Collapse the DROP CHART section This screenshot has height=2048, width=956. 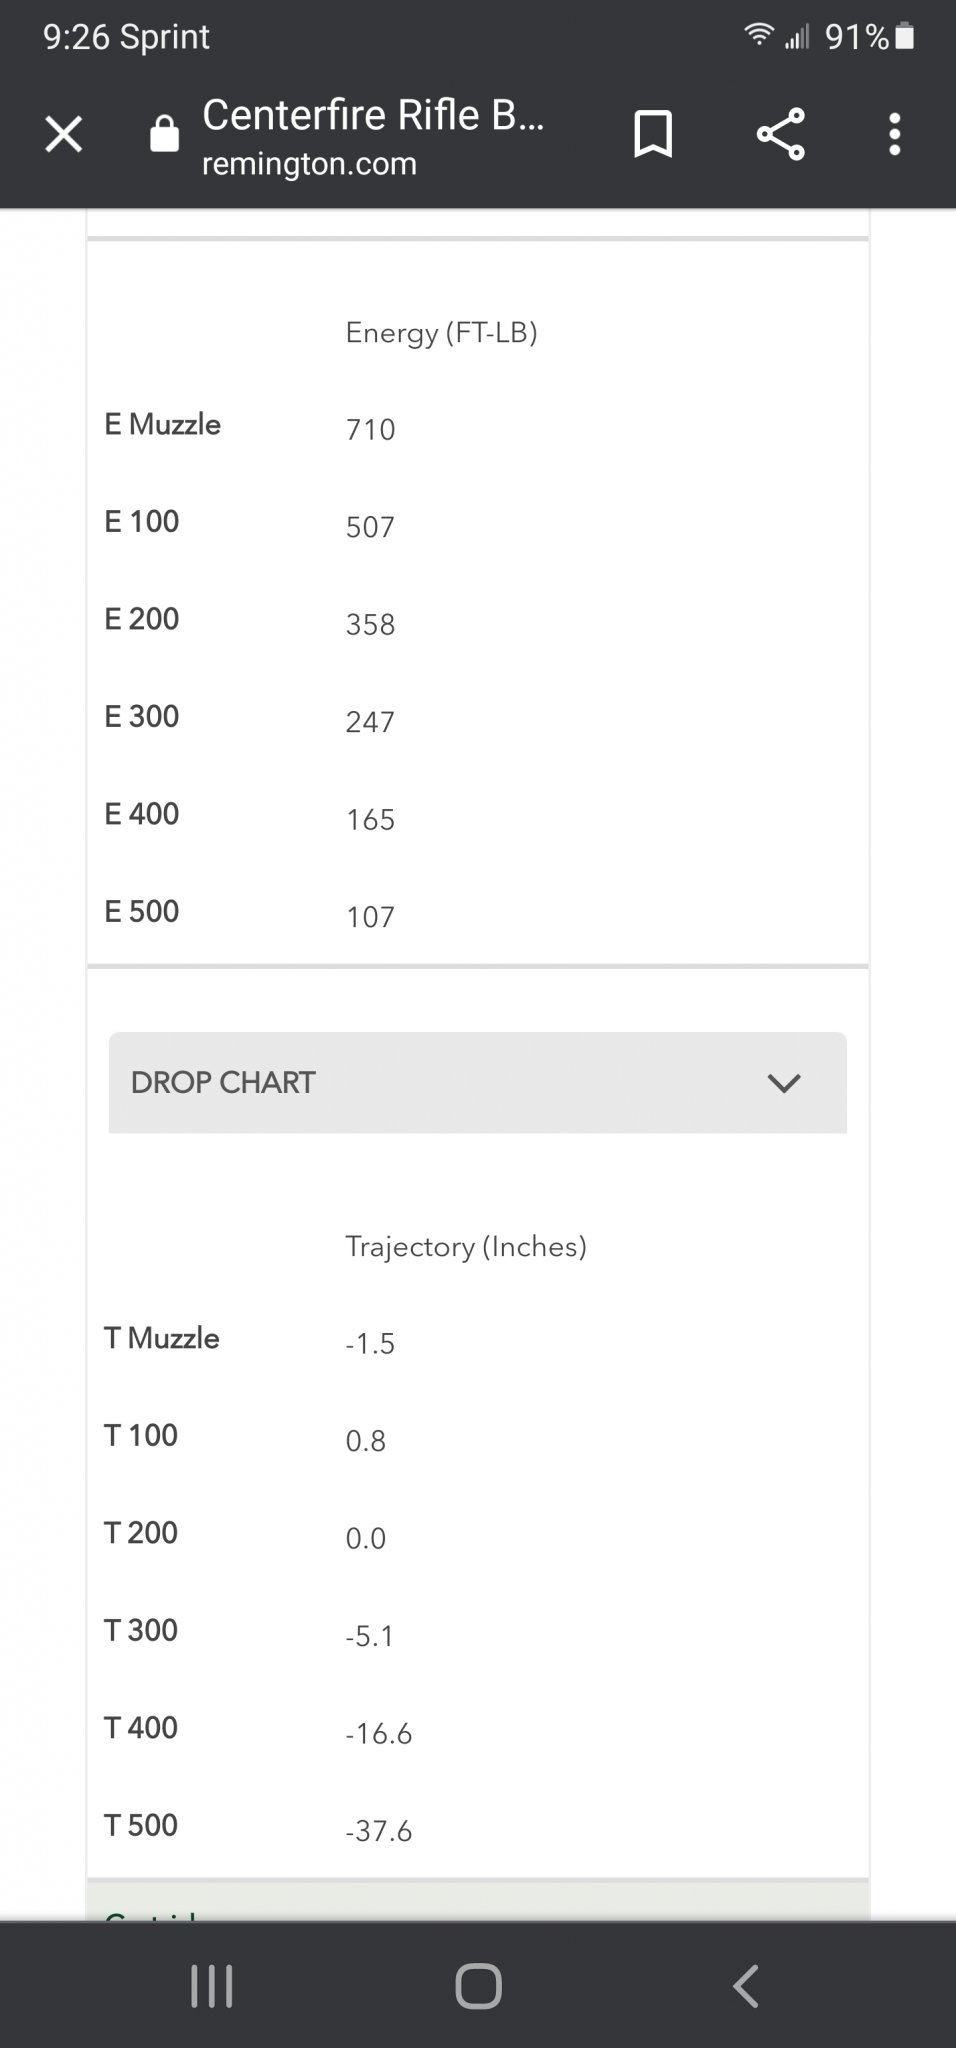tap(478, 1083)
